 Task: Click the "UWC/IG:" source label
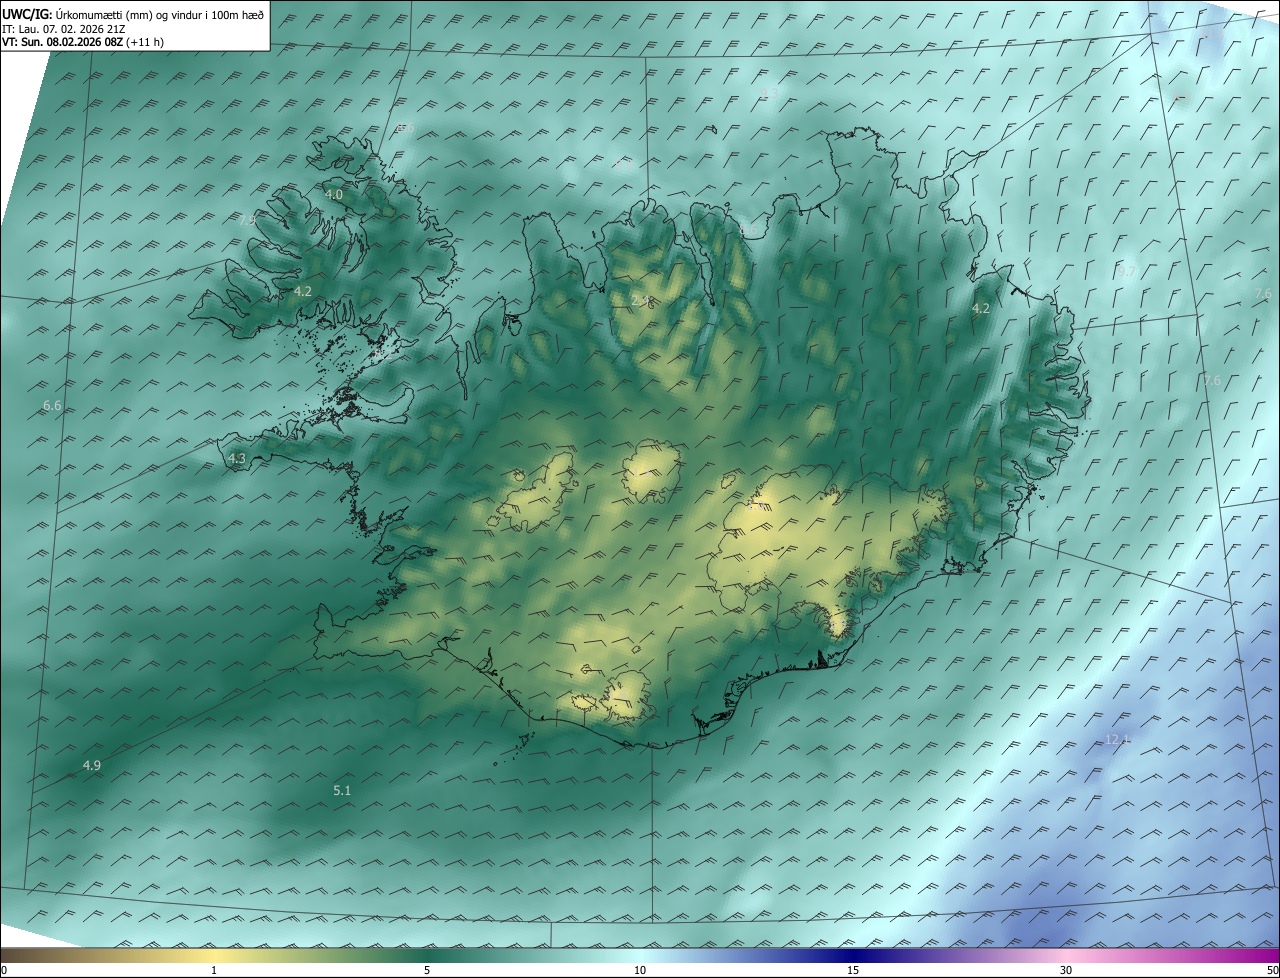tap(28, 14)
